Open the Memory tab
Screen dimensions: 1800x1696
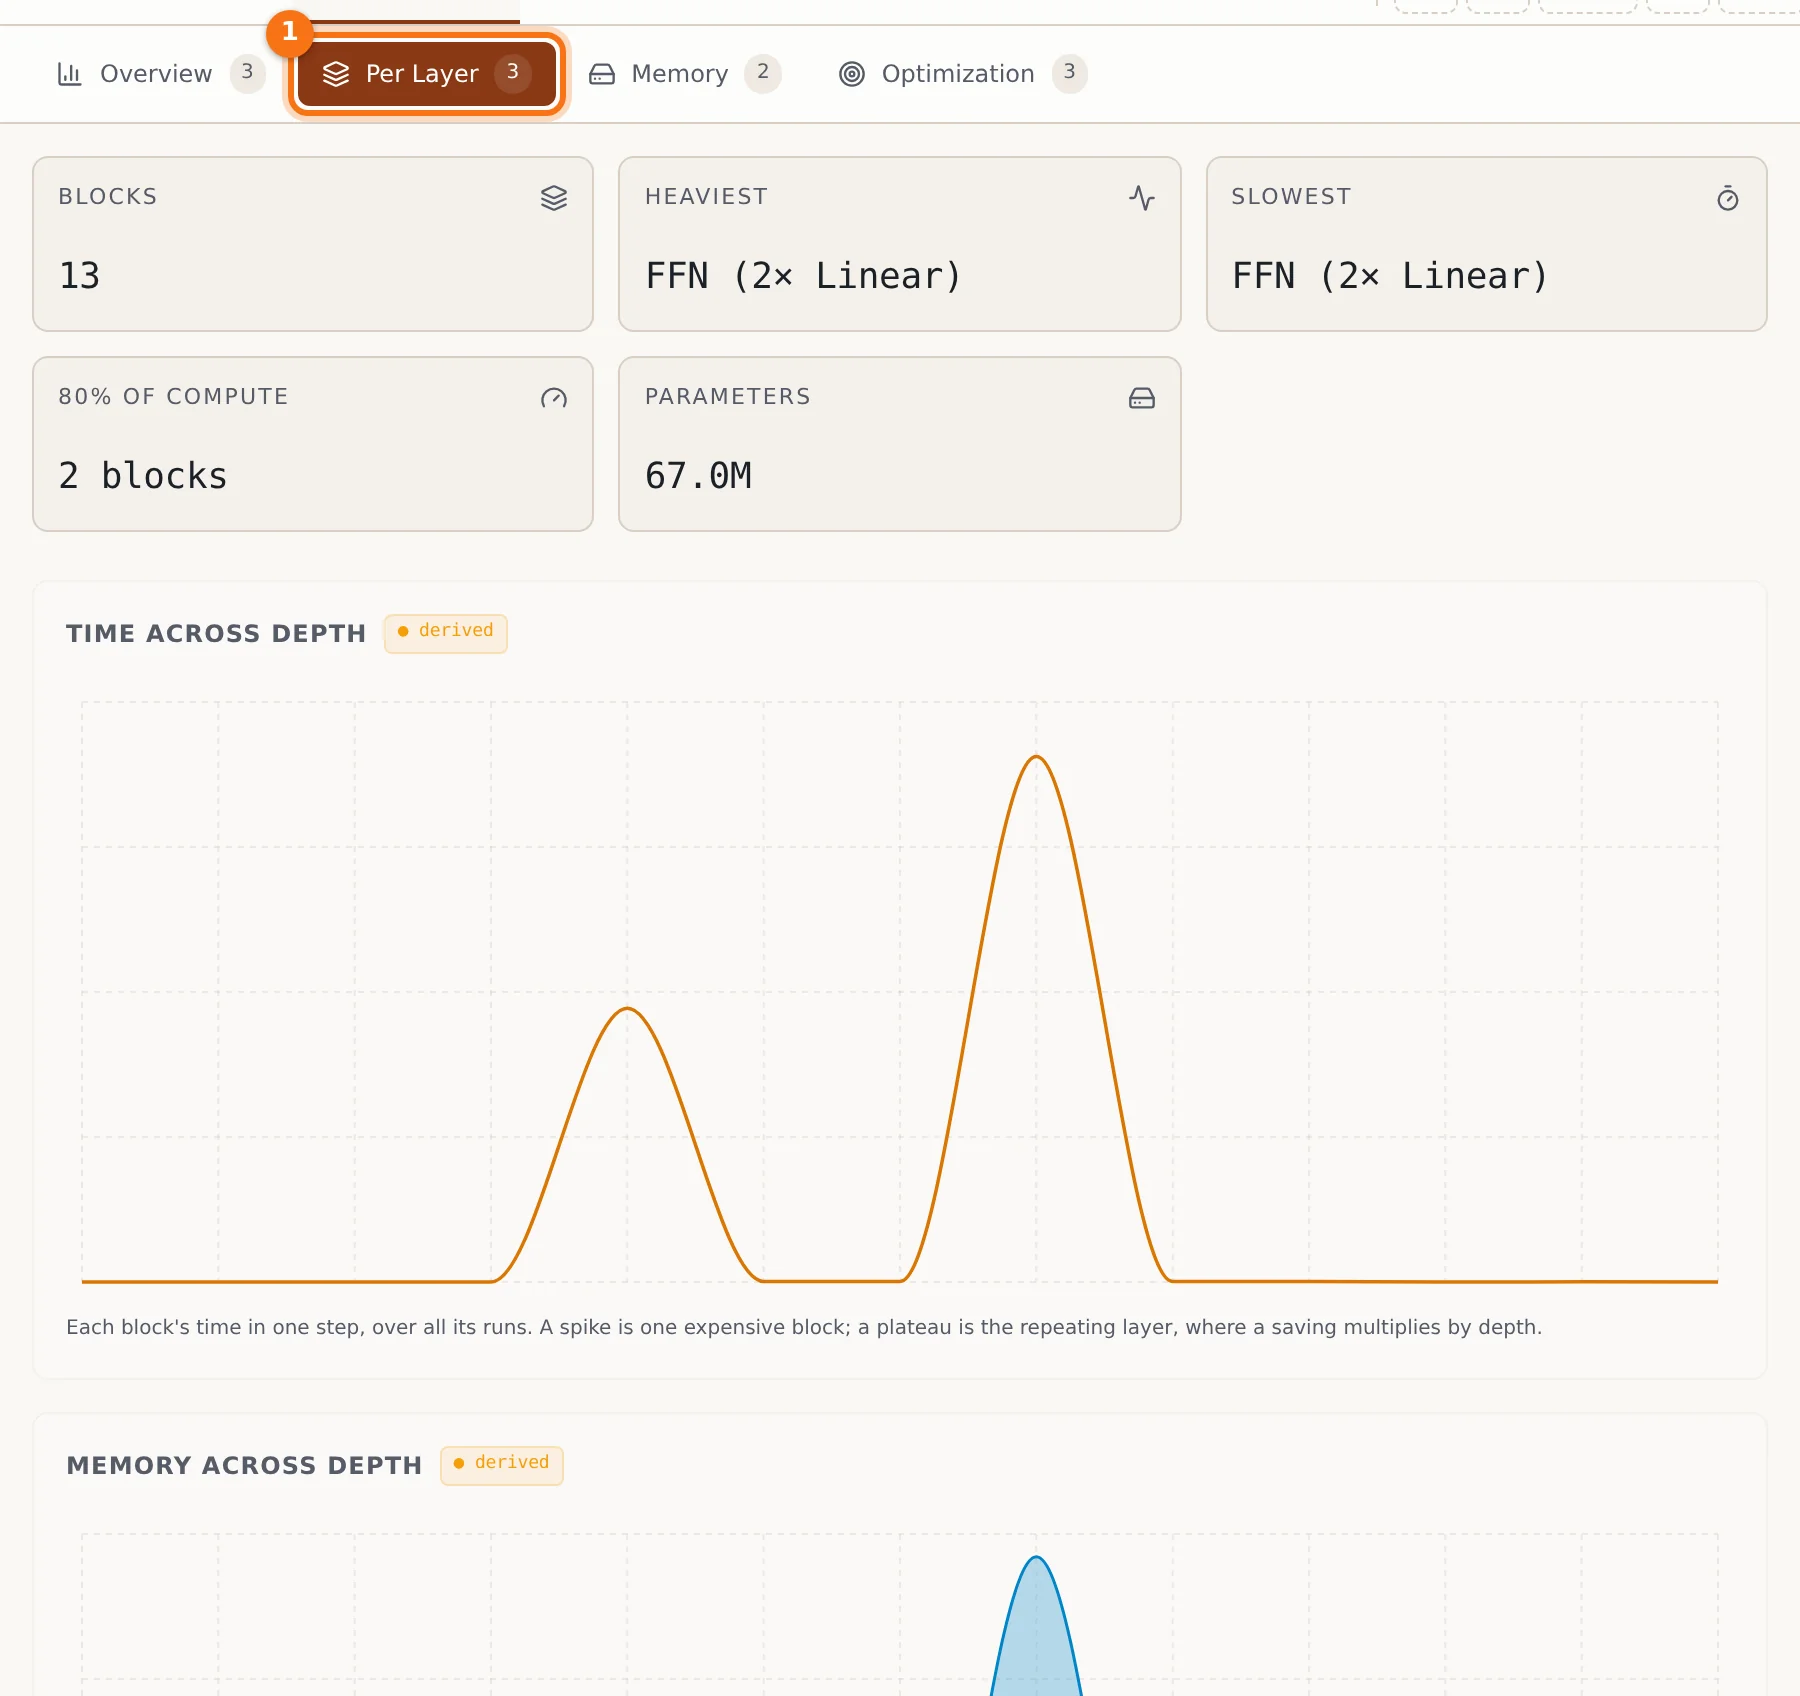[x=685, y=74]
